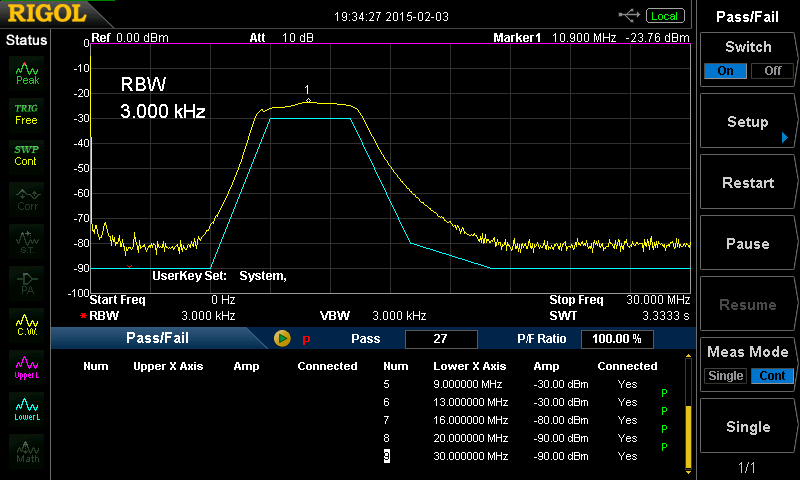Click the red P status indicator
This screenshot has height=480, width=800.
click(x=306, y=339)
